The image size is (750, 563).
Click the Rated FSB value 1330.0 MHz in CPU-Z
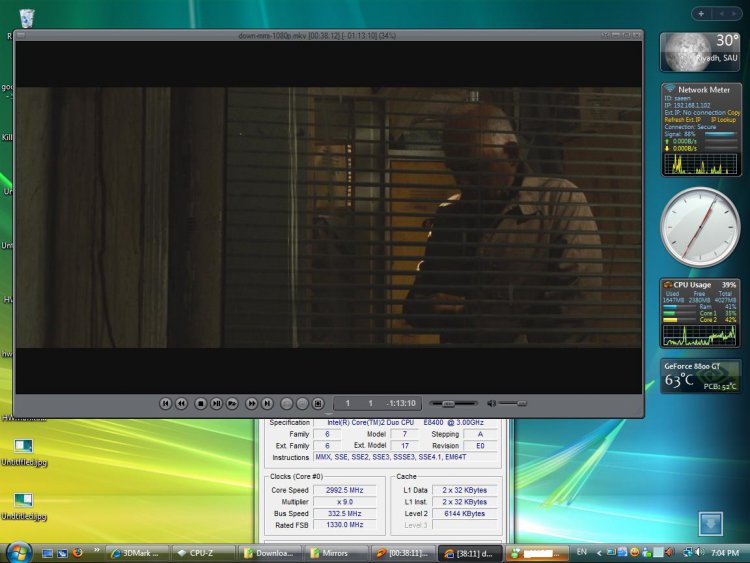[x=344, y=525]
